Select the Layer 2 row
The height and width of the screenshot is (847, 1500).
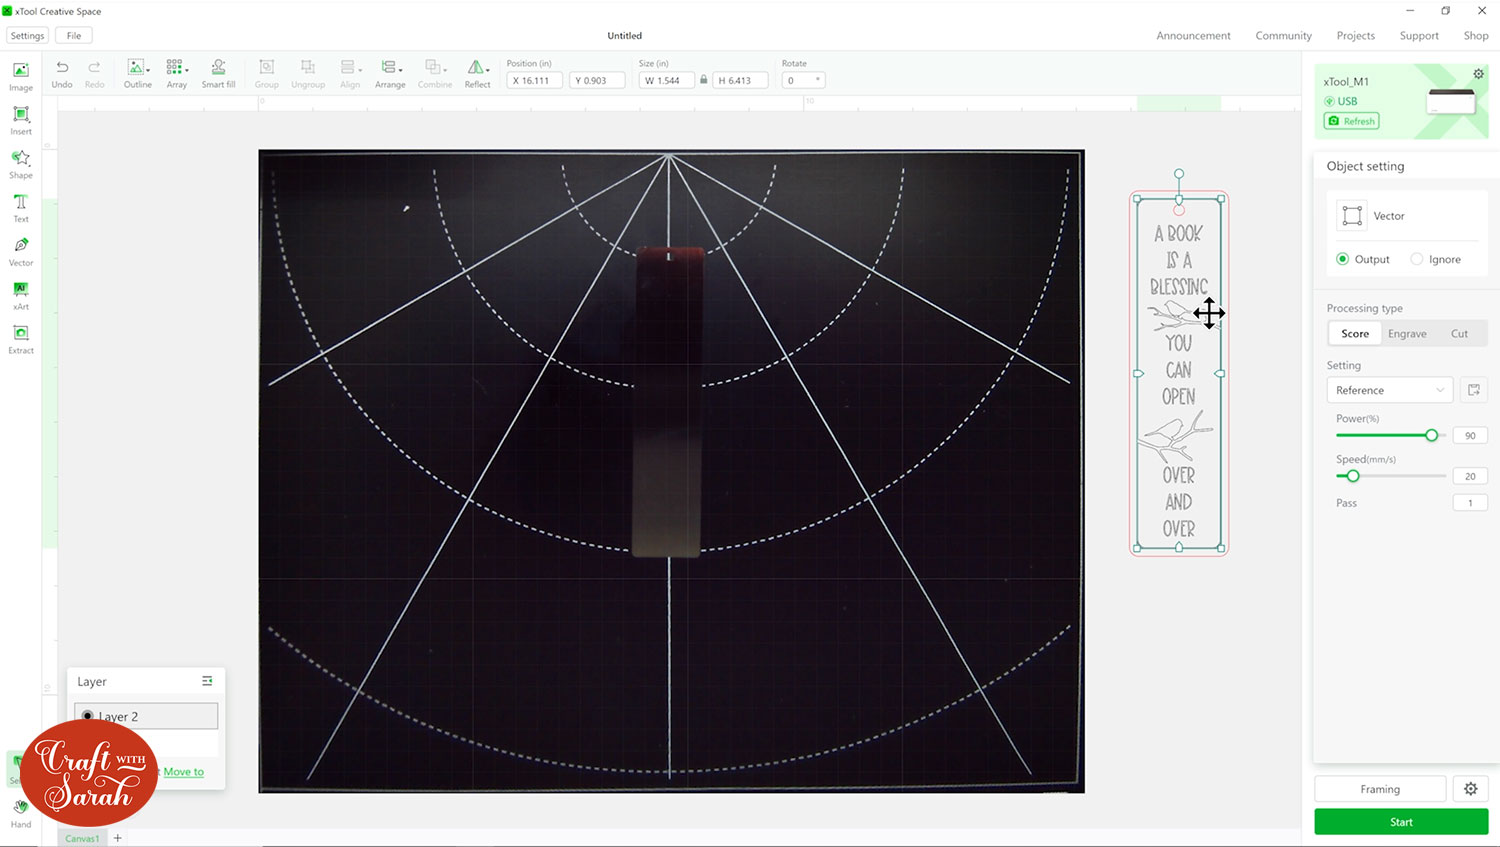[x=146, y=716]
